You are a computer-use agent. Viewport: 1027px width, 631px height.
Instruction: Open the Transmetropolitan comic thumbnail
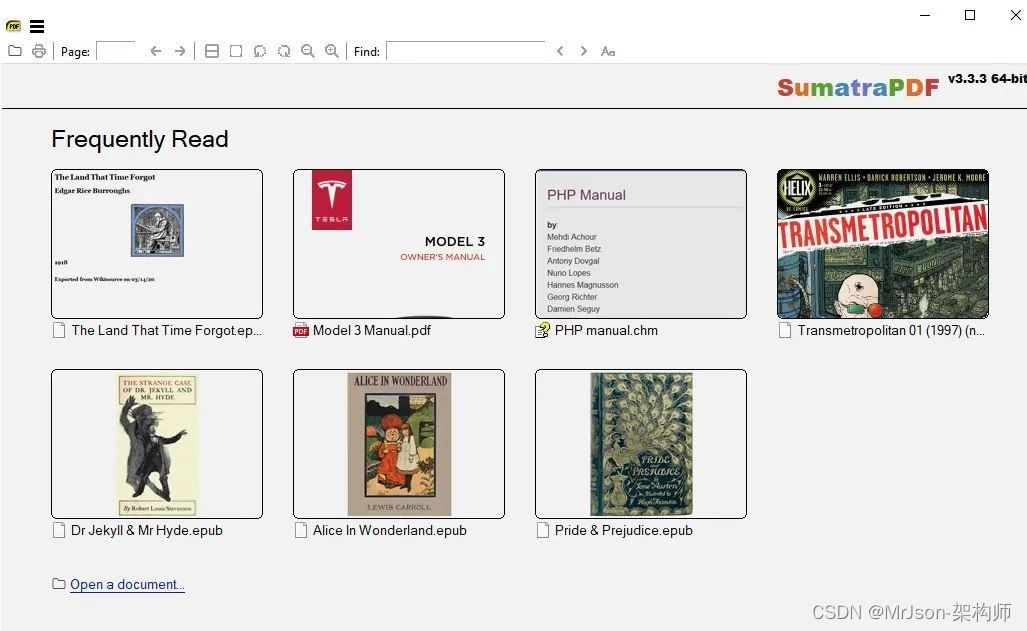[x=883, y=244]
